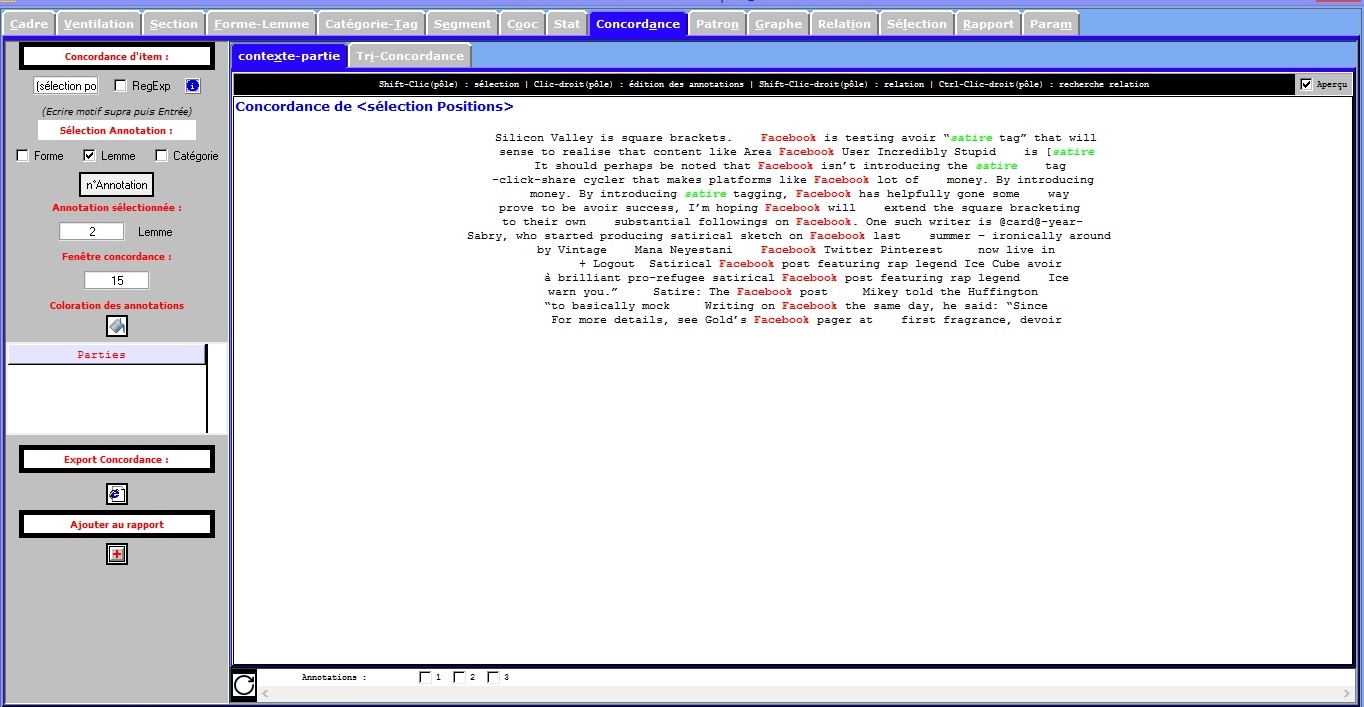
Task: Click 'Facebook' in the '-click-share cycler' line
Action: (x=842, y=180)
